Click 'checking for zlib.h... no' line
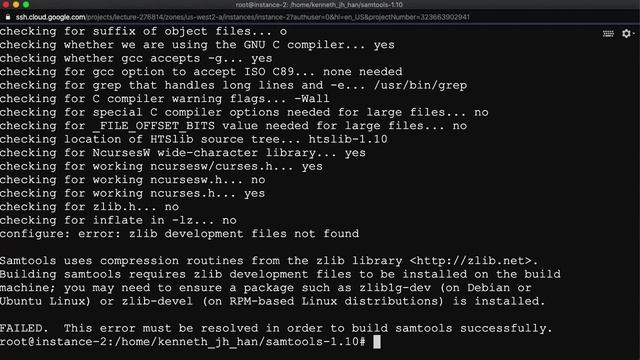Viewport: 640px width, 360px height. tap(89, 207)
